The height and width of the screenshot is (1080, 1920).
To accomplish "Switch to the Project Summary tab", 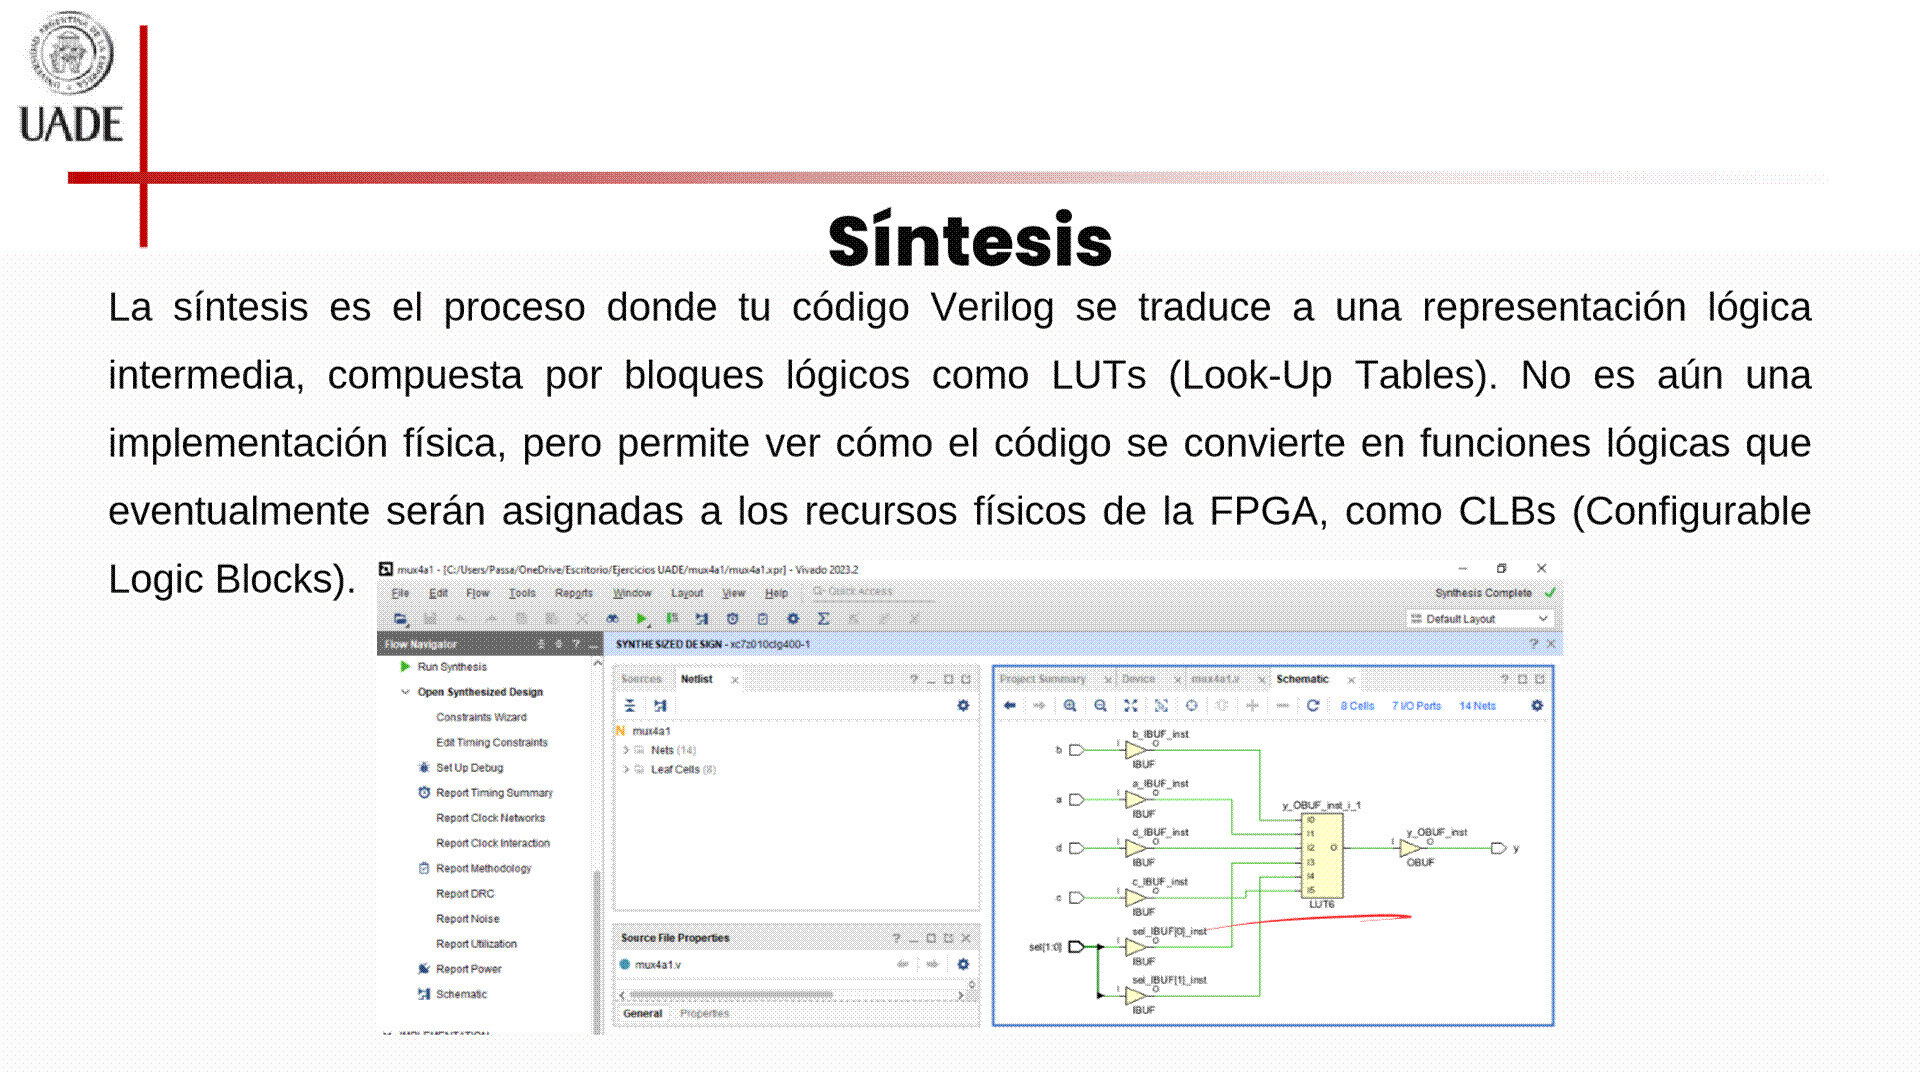I will (1042, 679).
